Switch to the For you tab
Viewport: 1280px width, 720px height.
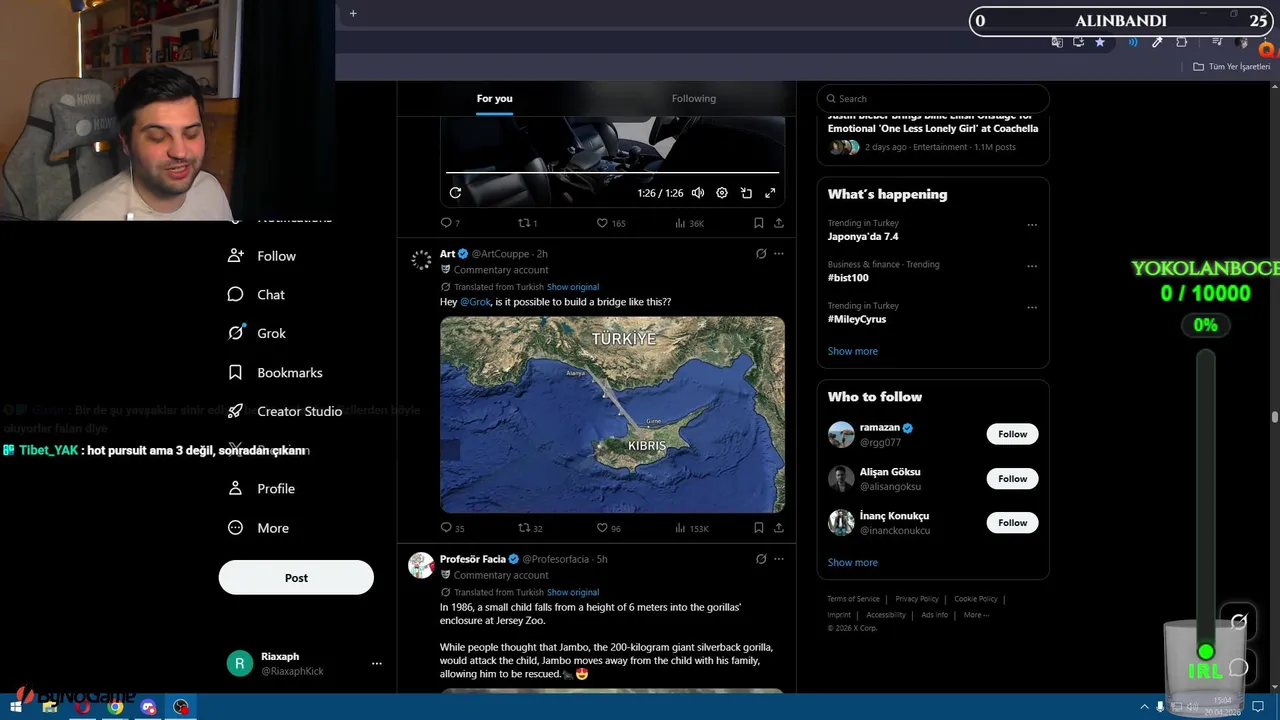pos(494,98)
